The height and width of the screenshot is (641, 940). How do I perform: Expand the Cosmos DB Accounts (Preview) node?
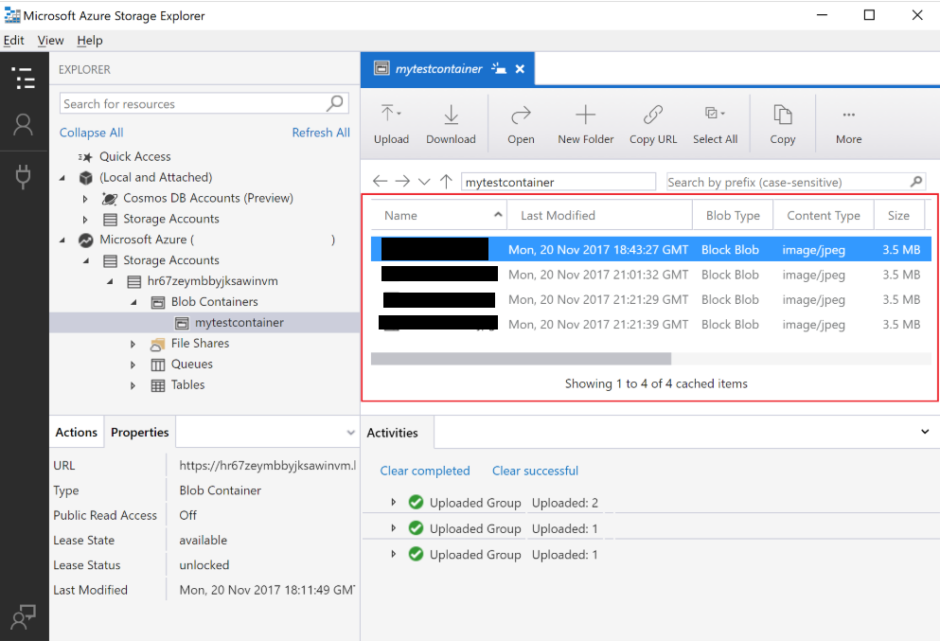(84, 198)
